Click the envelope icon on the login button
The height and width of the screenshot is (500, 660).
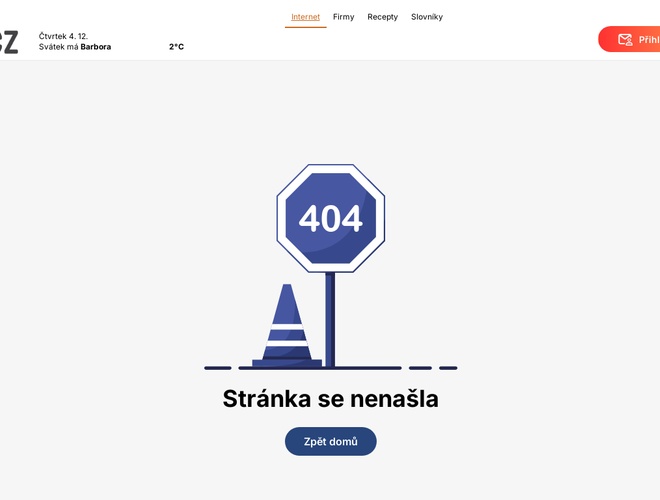click(625, 40)
